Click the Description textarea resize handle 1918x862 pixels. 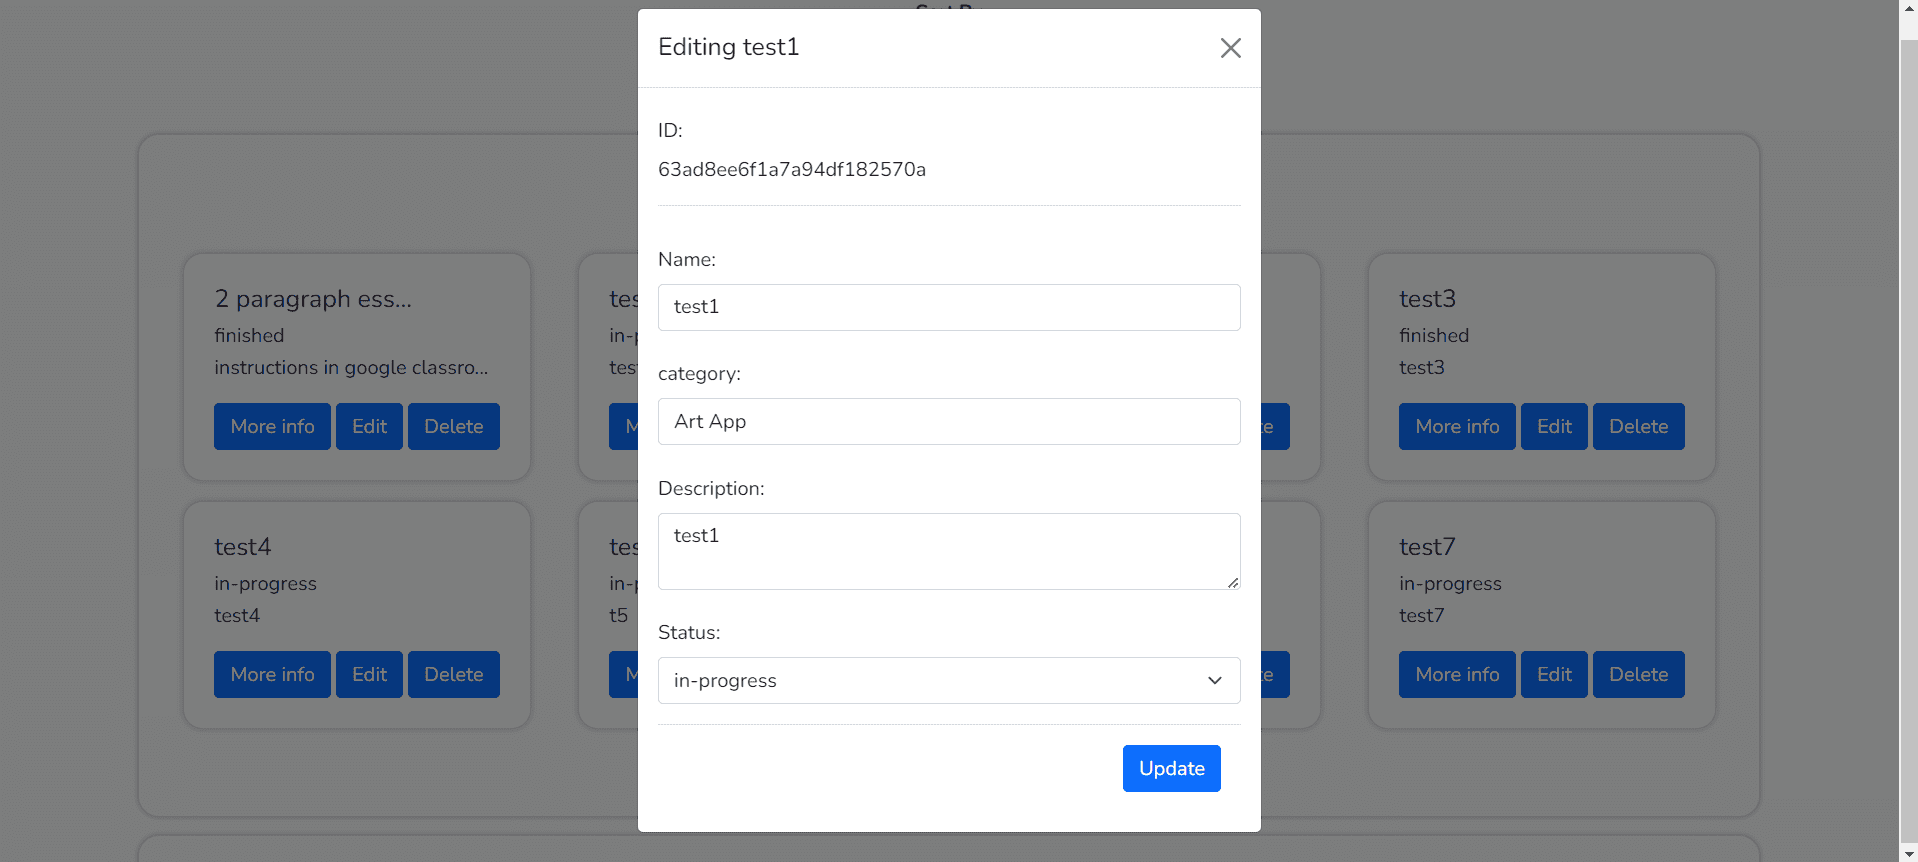1233,582
